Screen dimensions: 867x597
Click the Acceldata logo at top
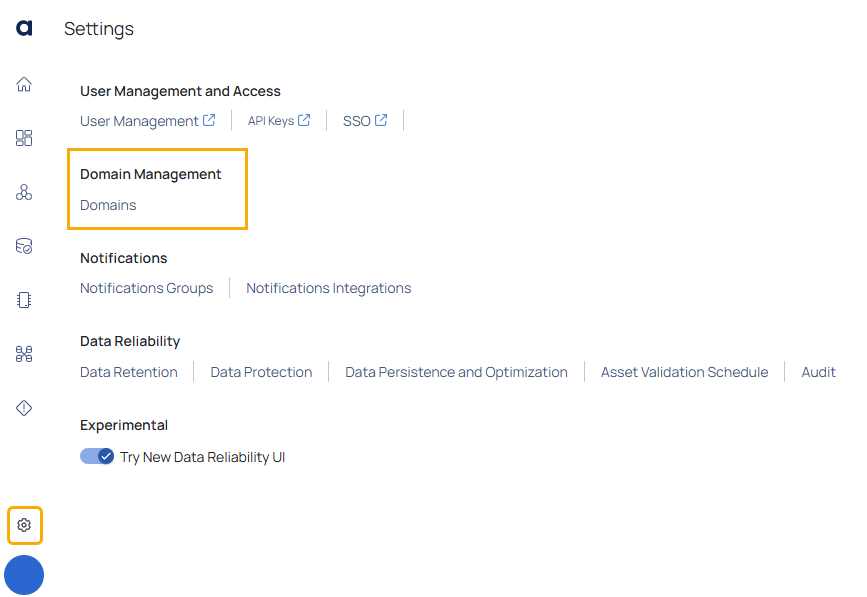24,28
